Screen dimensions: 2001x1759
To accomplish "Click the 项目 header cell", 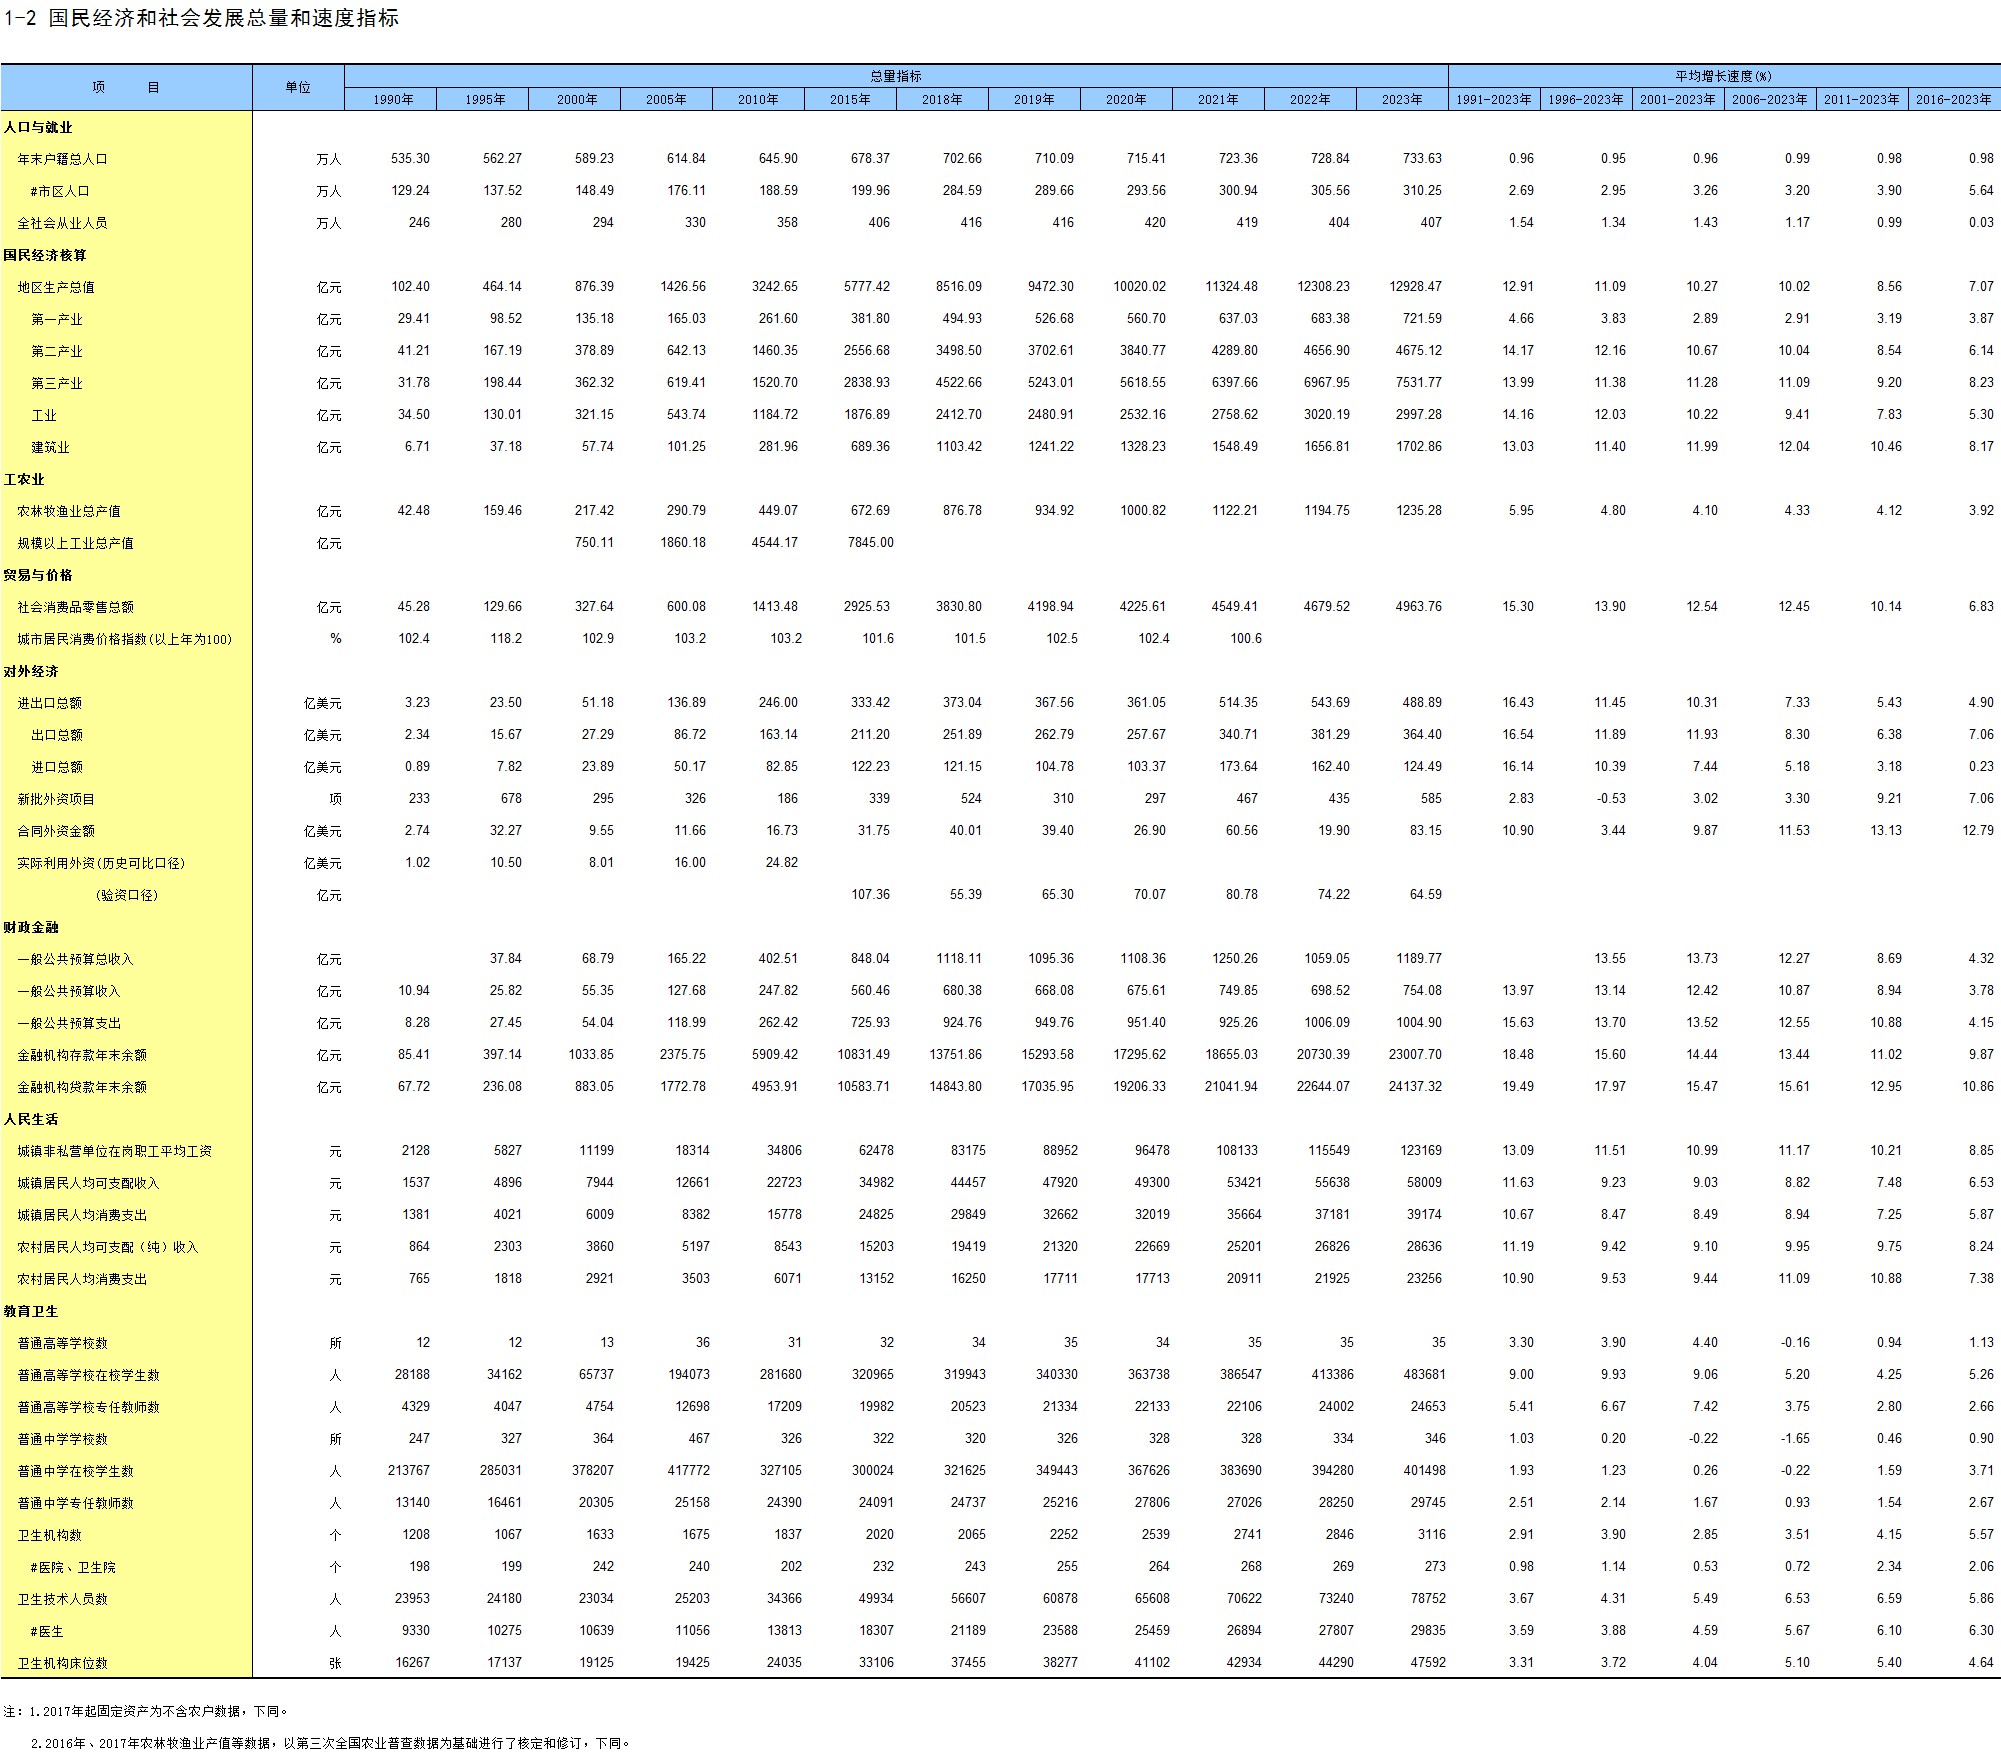I will [126, 87].
